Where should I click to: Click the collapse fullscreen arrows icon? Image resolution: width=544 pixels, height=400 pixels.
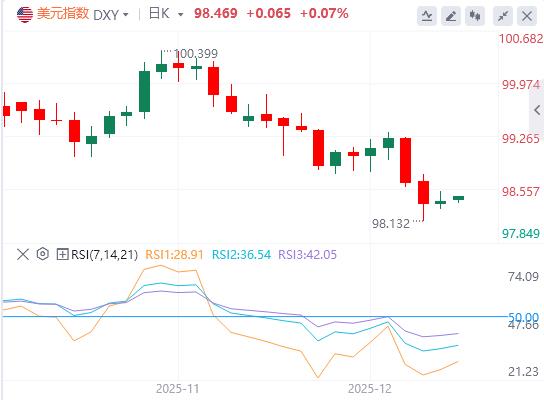pos(503,16)
